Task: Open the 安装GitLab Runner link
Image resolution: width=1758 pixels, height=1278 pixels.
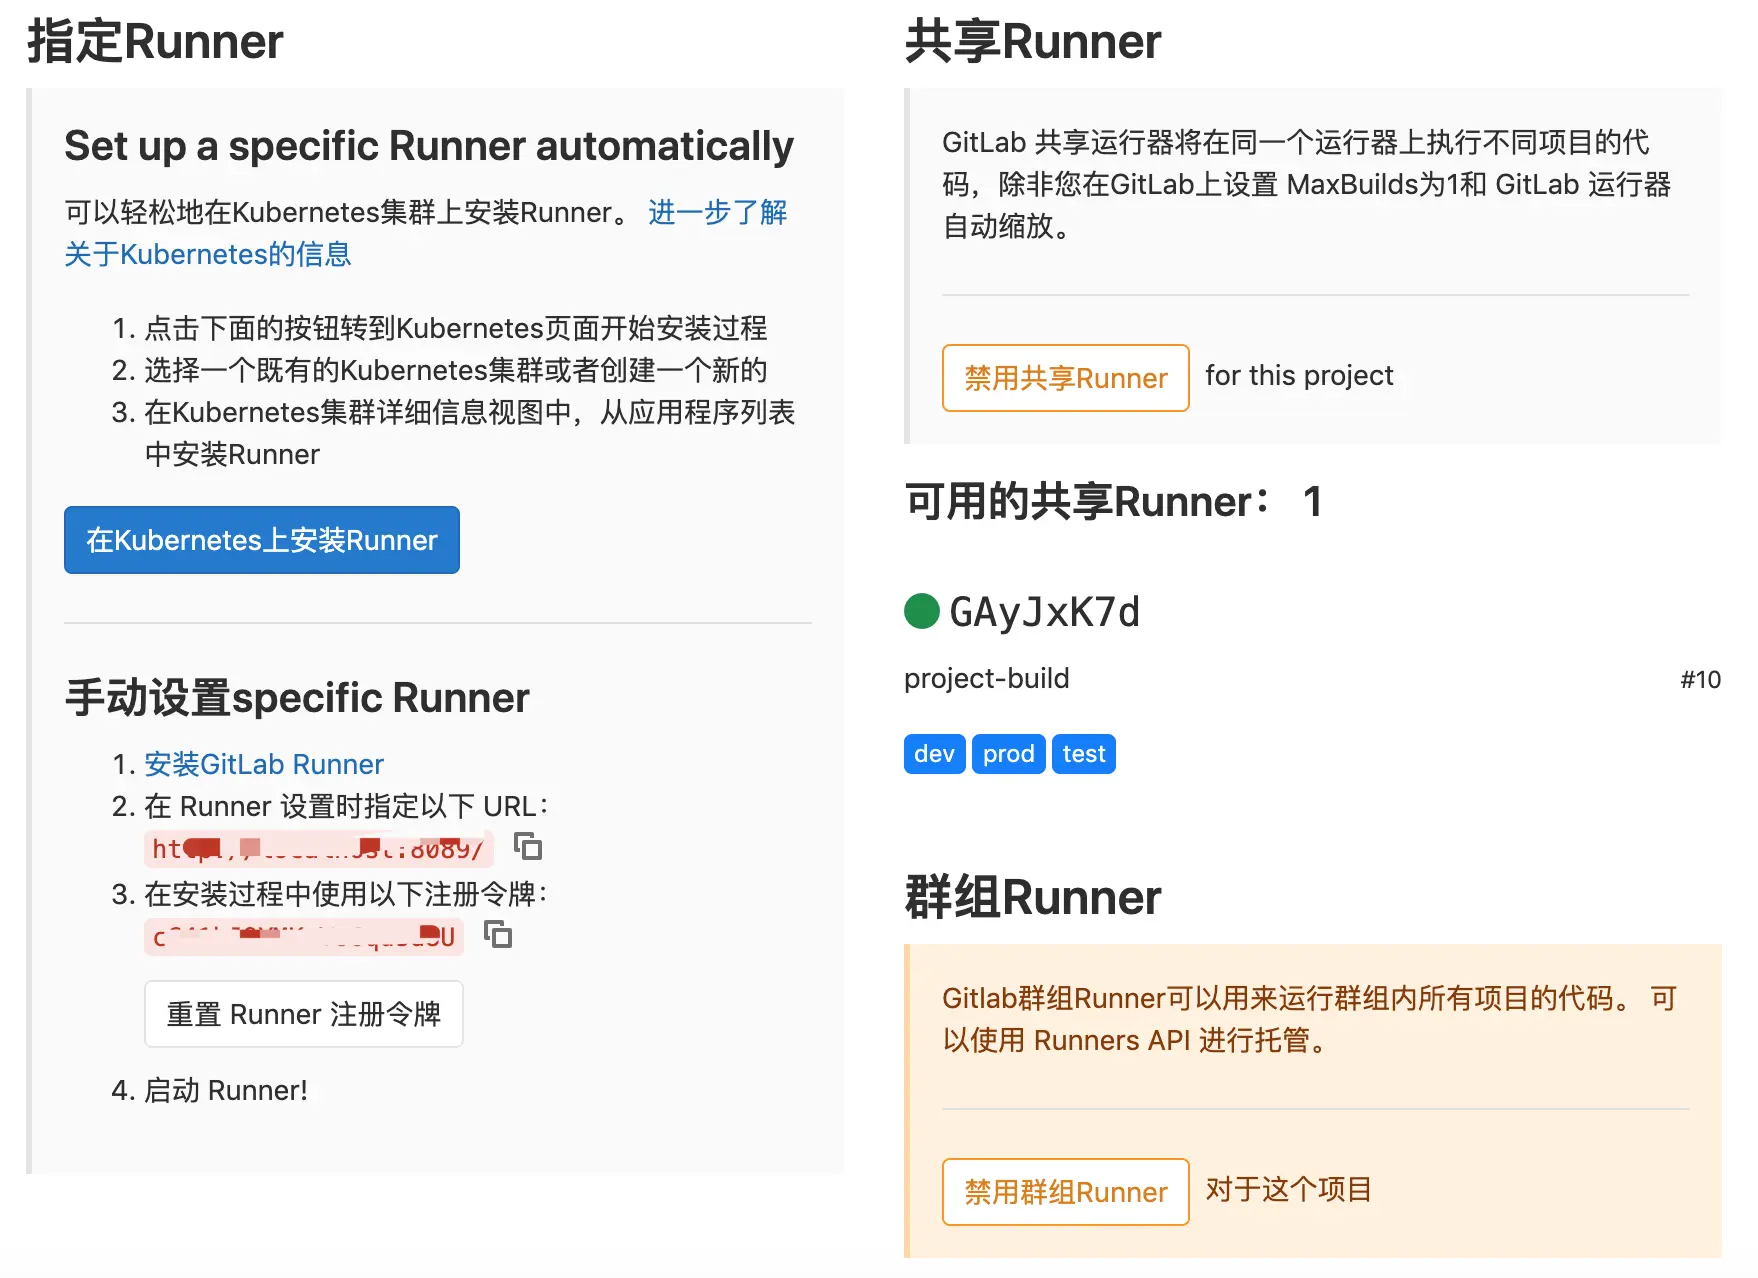Action: pos(263,764)
